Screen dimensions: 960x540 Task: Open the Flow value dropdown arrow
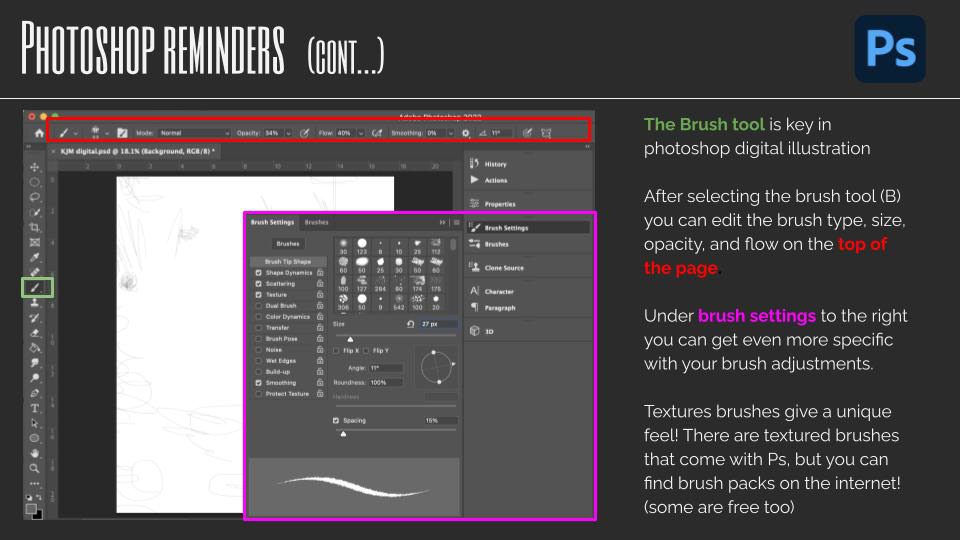(361, 133)
